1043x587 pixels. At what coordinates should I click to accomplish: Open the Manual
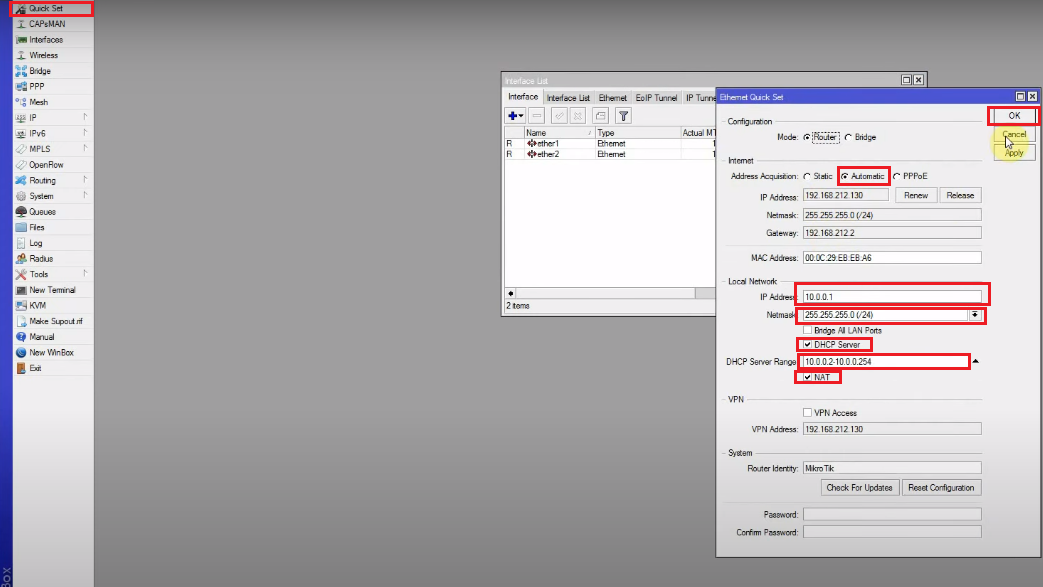[x=53, y=337]
